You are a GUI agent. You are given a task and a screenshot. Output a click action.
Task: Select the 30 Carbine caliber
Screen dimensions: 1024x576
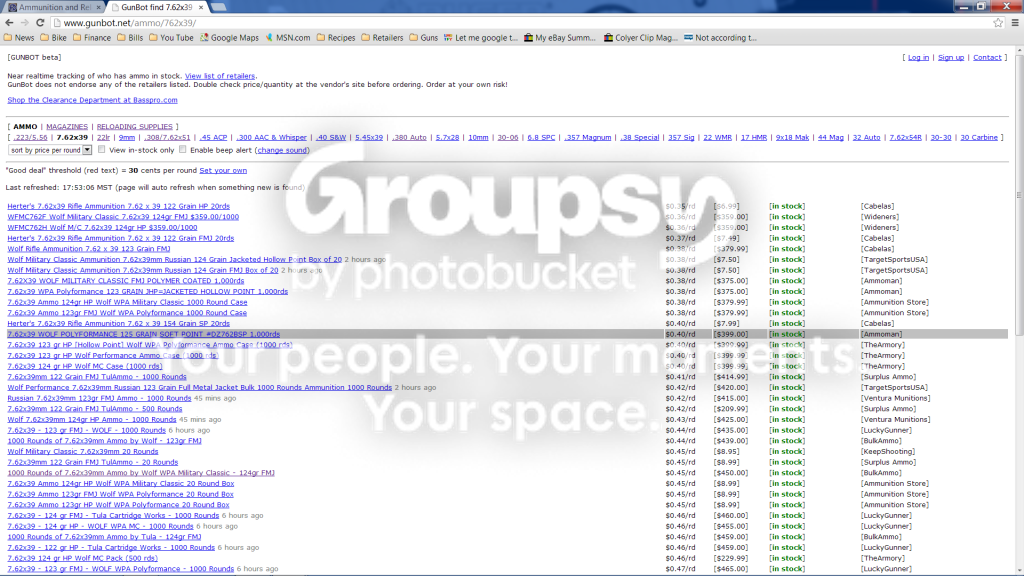click(979, 138)
